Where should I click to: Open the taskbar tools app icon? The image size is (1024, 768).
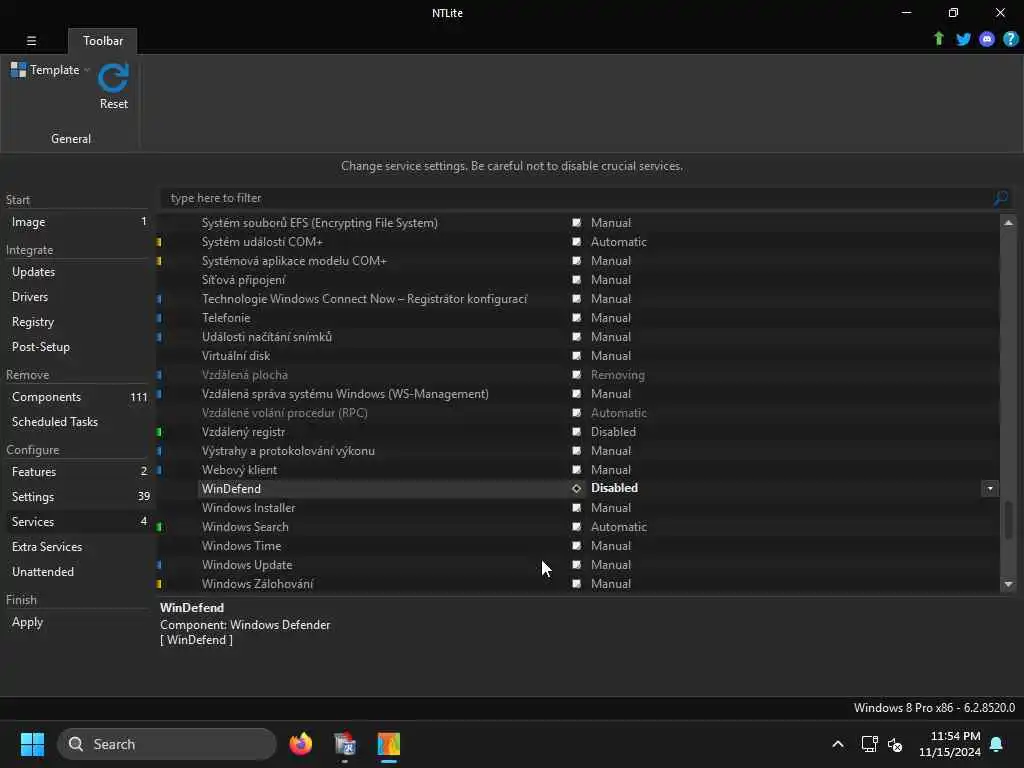click(345, 744)
